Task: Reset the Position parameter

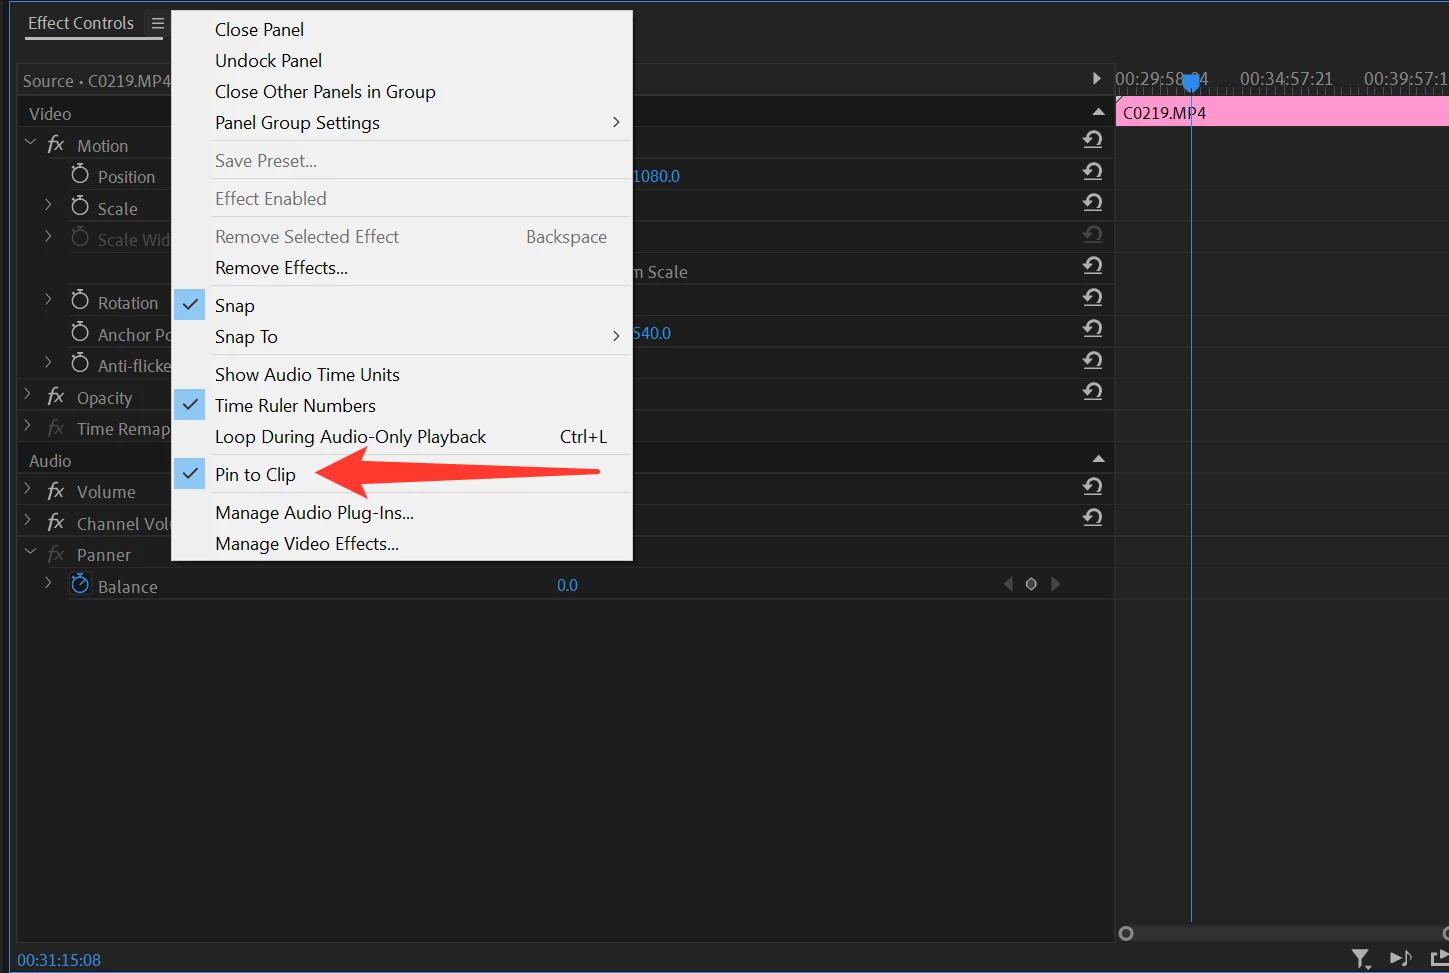Action: point(1093,171)
